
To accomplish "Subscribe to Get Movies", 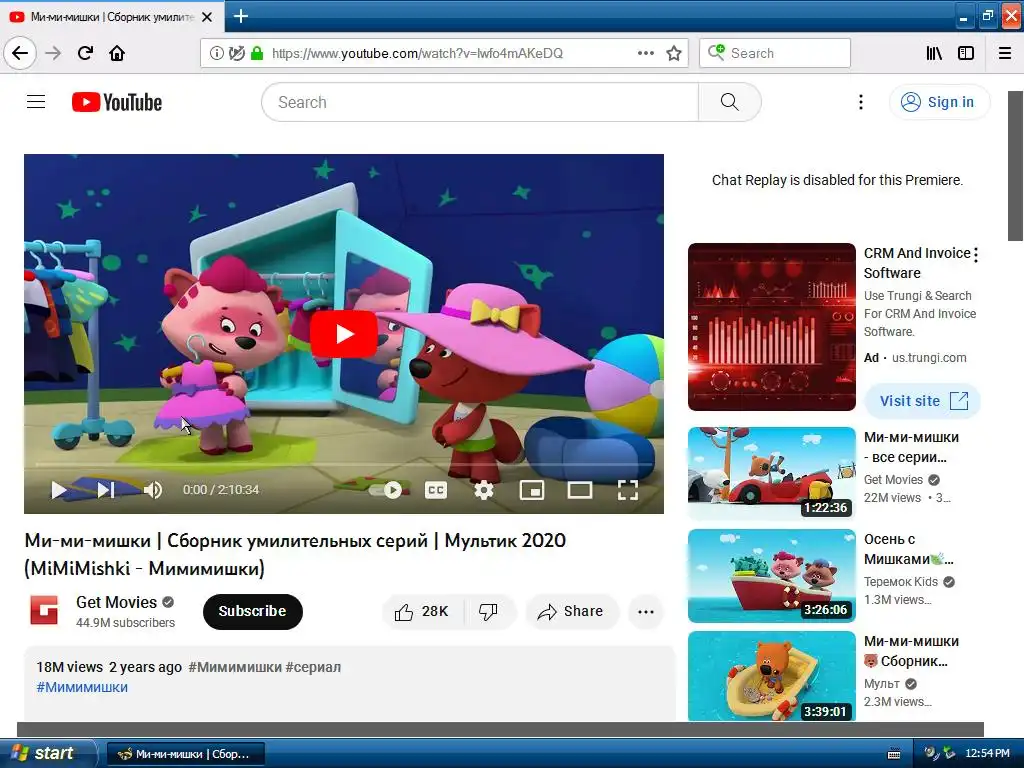I will pyautogui.click(x=253, y=611).
